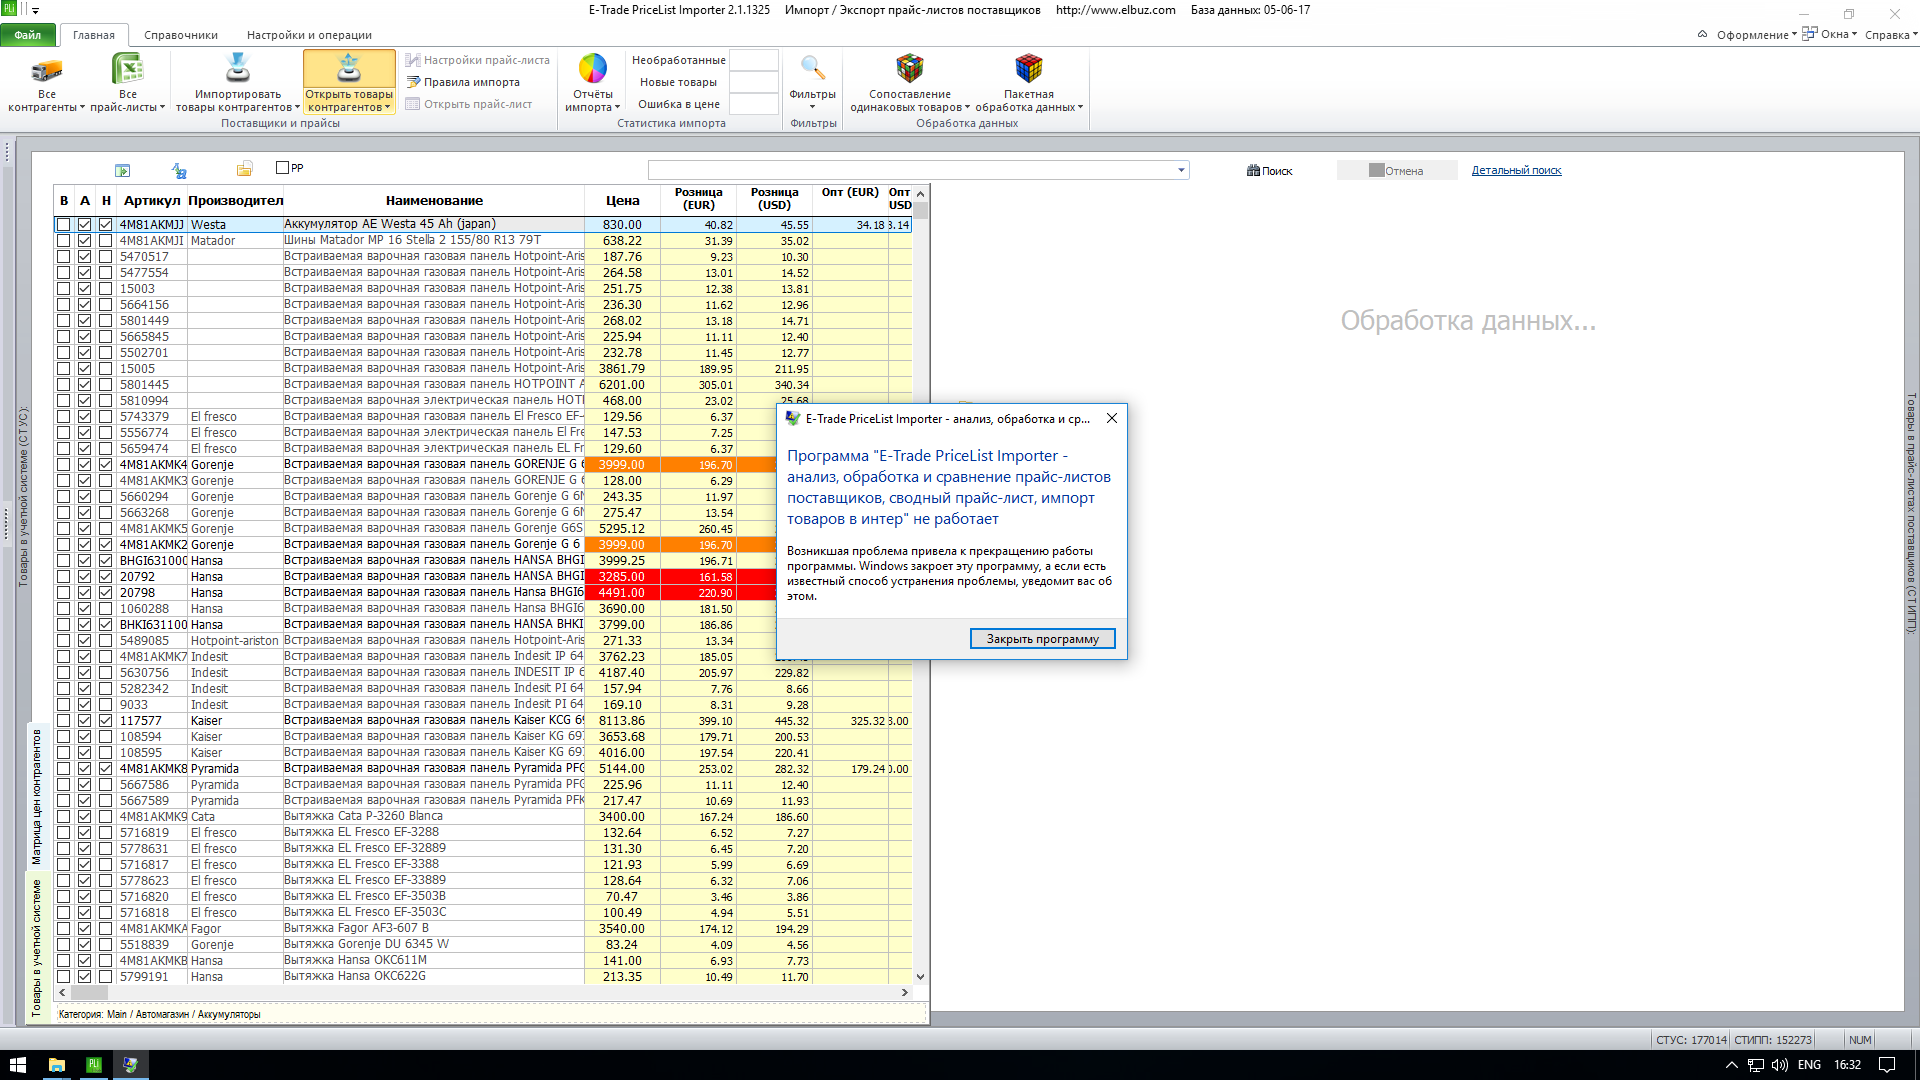Click the binoculars search icon
1920x1080 pixels.
(x=1253, y=171)
